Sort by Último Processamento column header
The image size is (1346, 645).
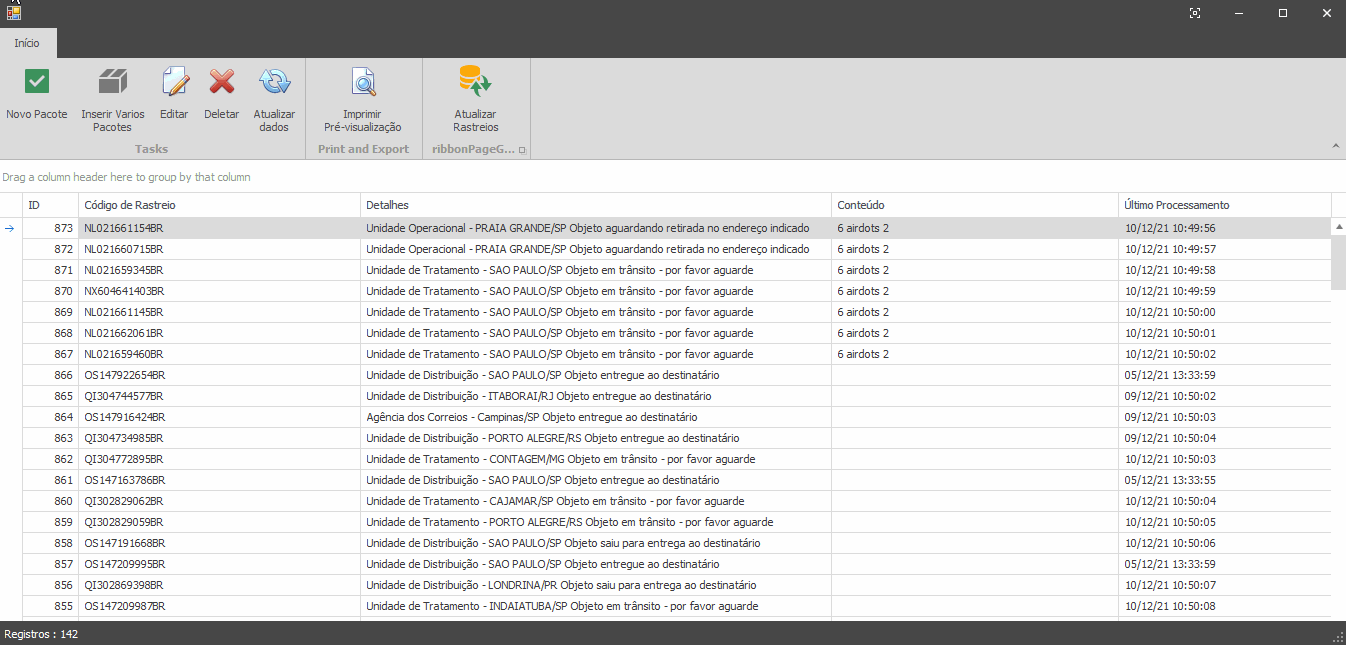pyautogui.click(x=1225, y=205)
